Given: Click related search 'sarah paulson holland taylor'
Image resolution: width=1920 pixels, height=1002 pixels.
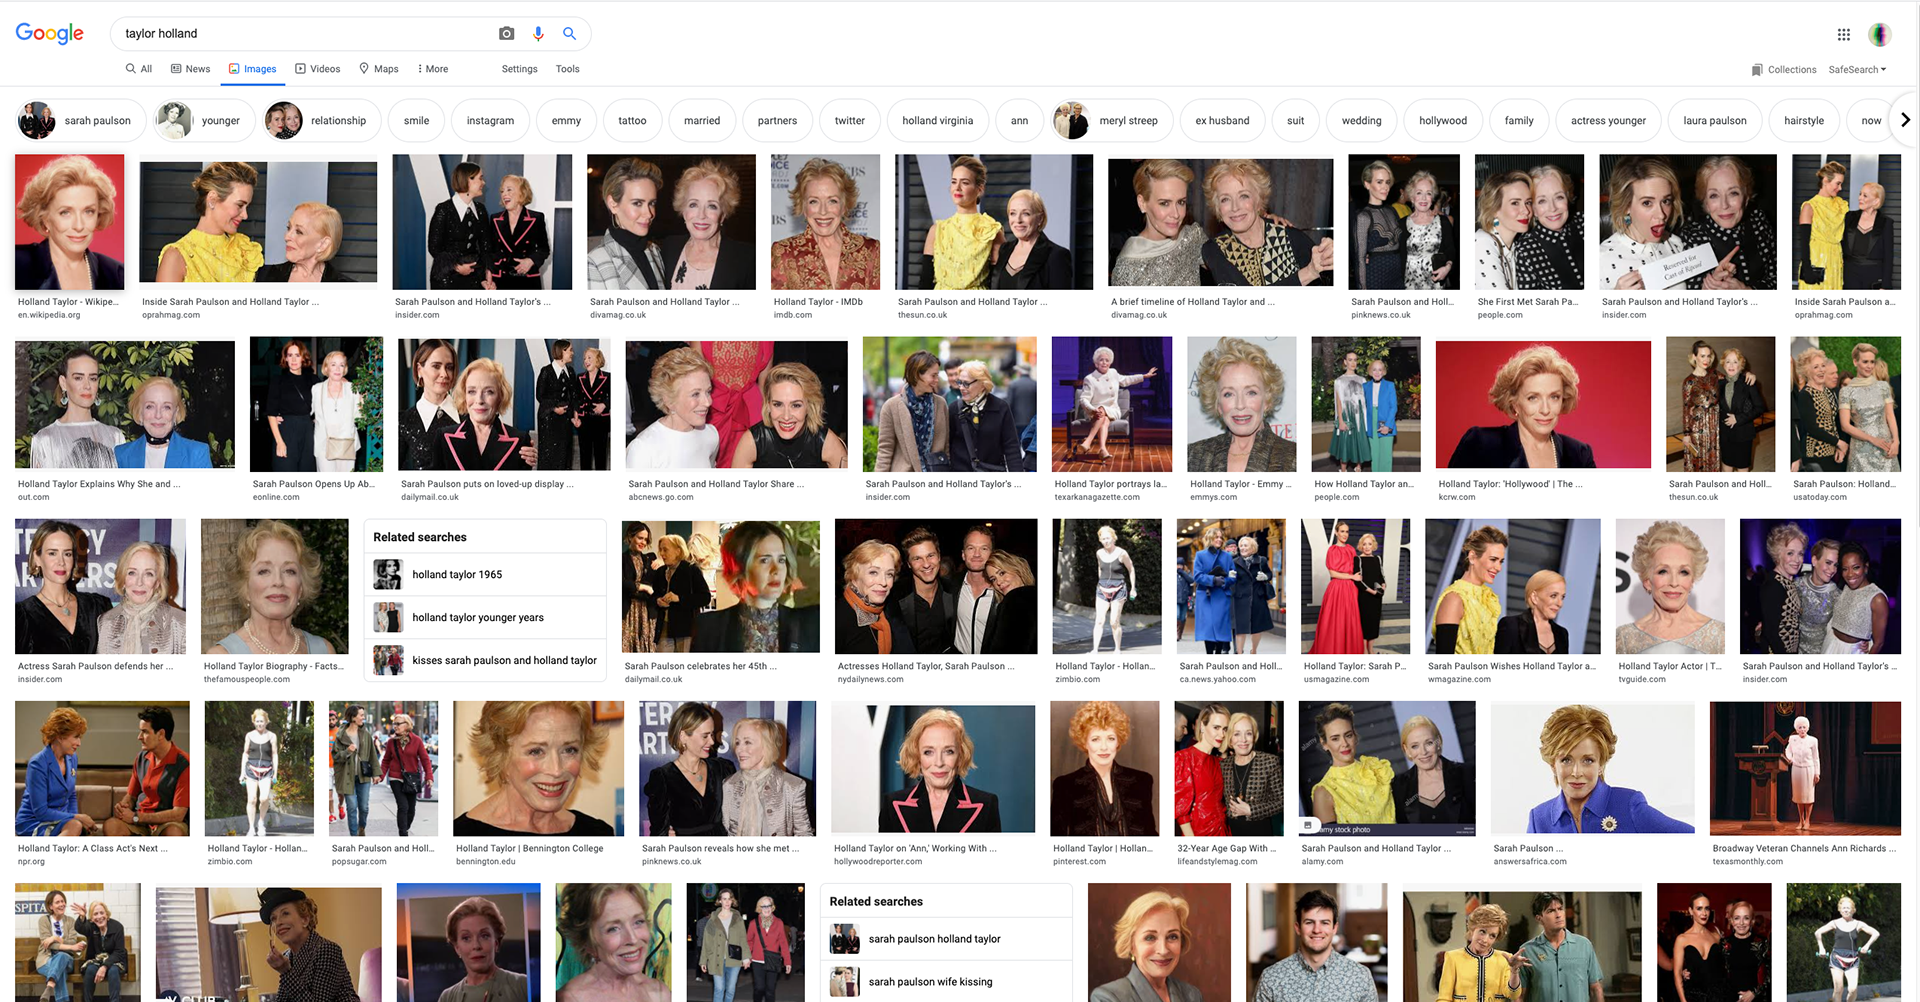Looking at the screenshot, I should (x=946, y=939).
